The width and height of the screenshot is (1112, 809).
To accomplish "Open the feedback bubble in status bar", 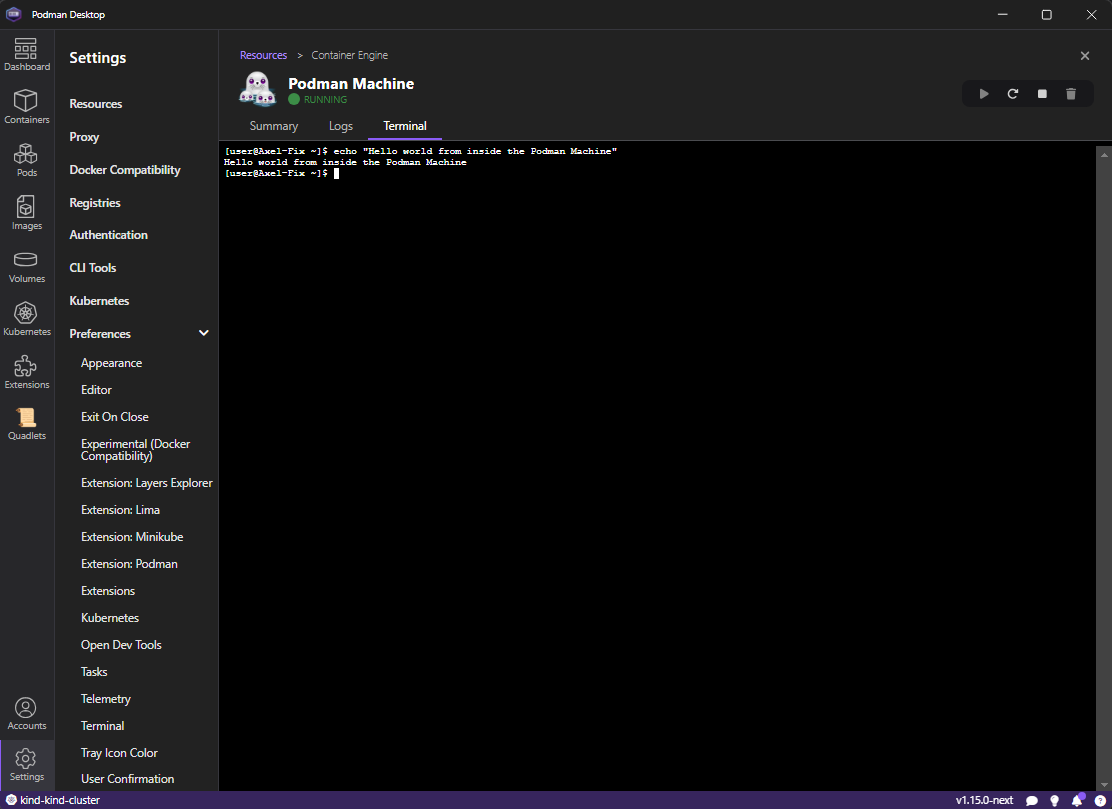I will point(1032,800).
